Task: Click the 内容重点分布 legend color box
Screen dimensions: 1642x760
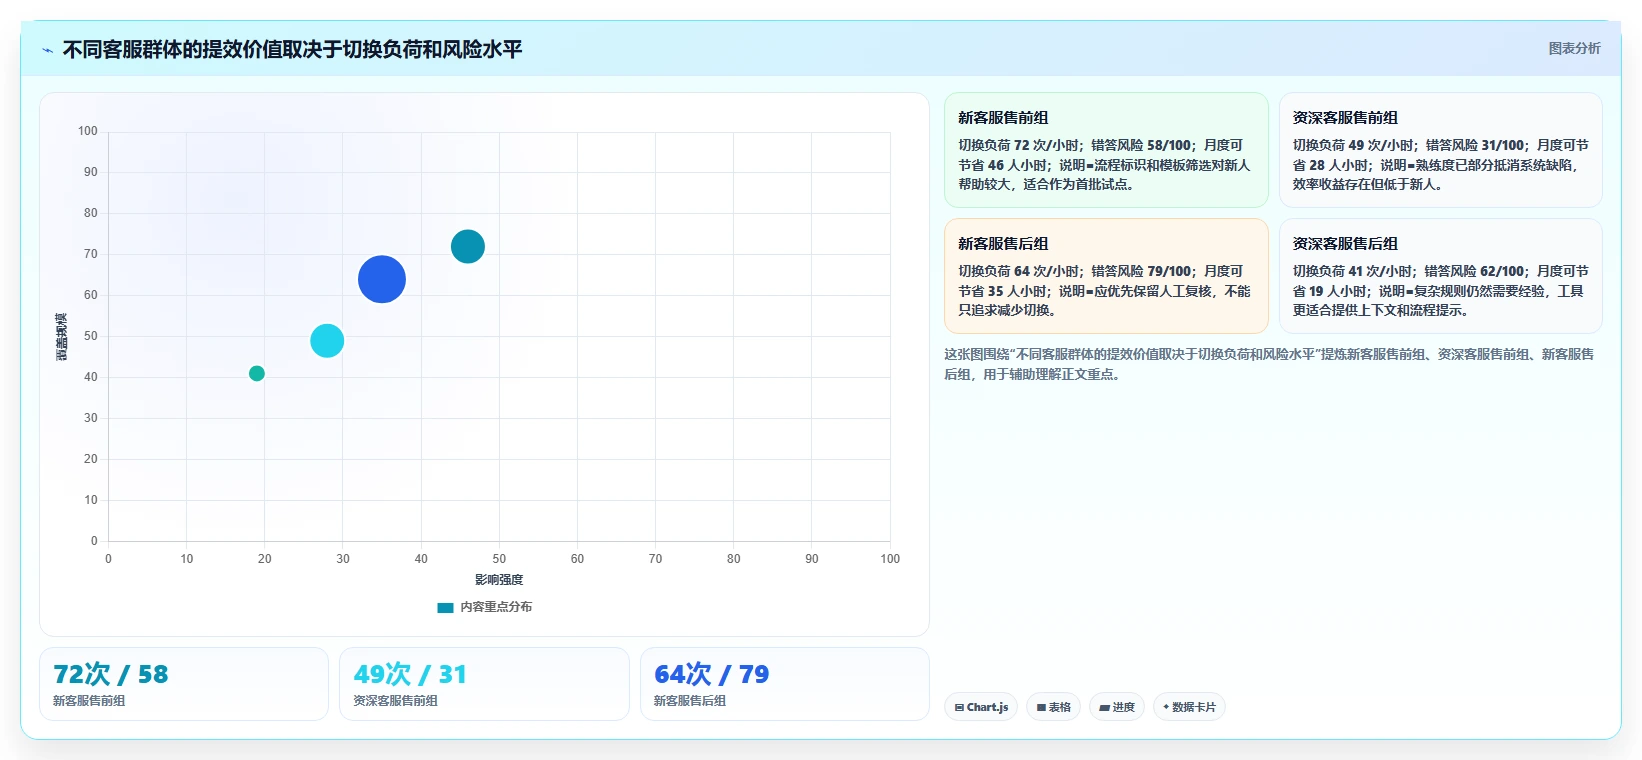Action: (446, 607)
